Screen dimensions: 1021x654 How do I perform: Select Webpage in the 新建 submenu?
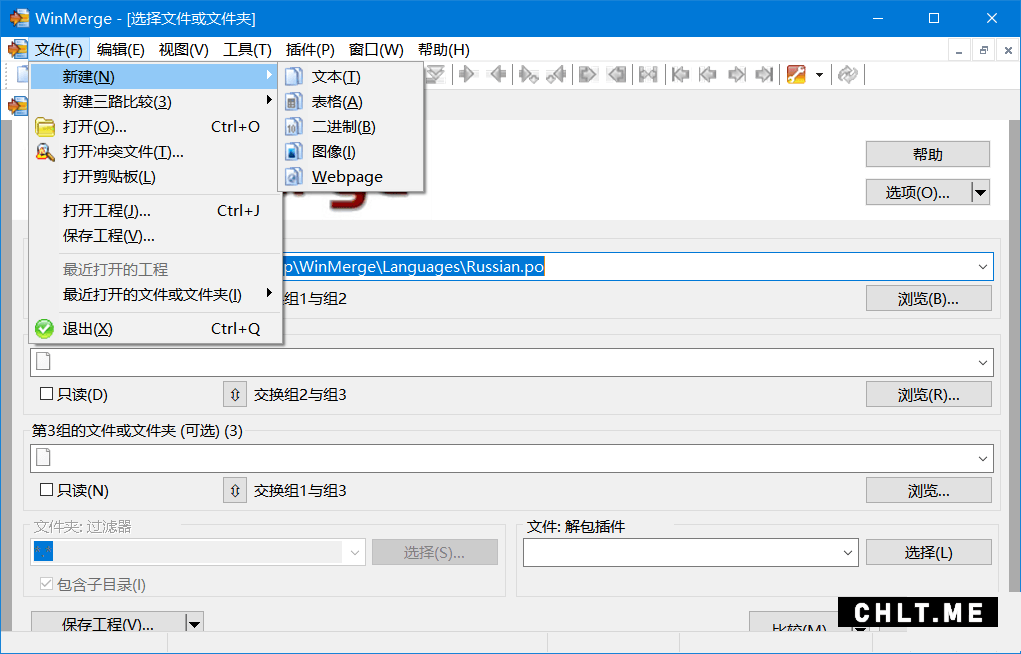point(351,177)
